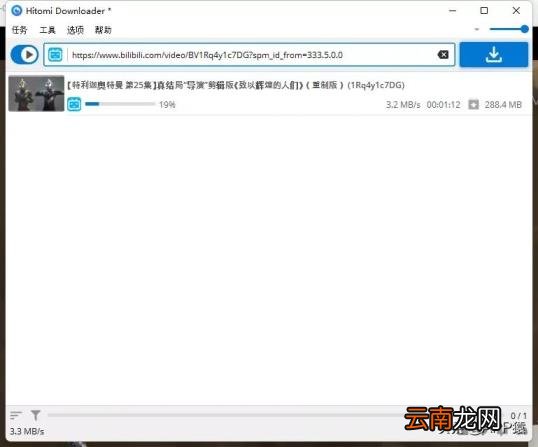This screenshot has height=447, width=538.
Task: Close the Hitomi Downloader window
Action: point(516,11)
